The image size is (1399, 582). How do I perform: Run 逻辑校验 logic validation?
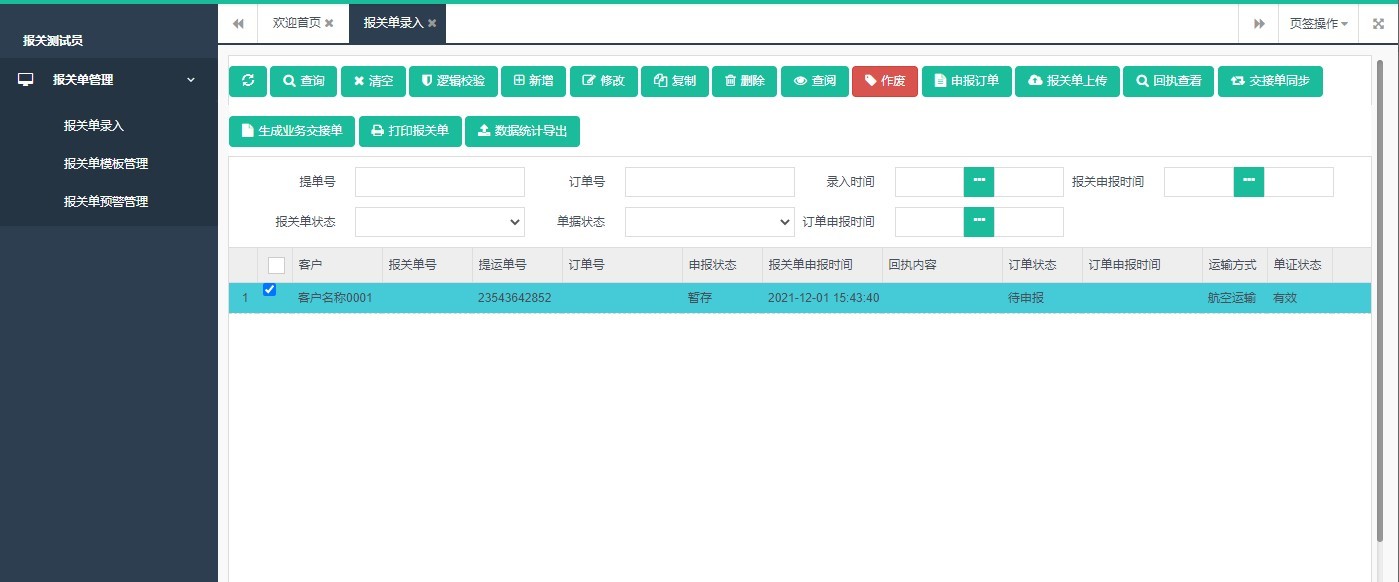click(453, 81)
